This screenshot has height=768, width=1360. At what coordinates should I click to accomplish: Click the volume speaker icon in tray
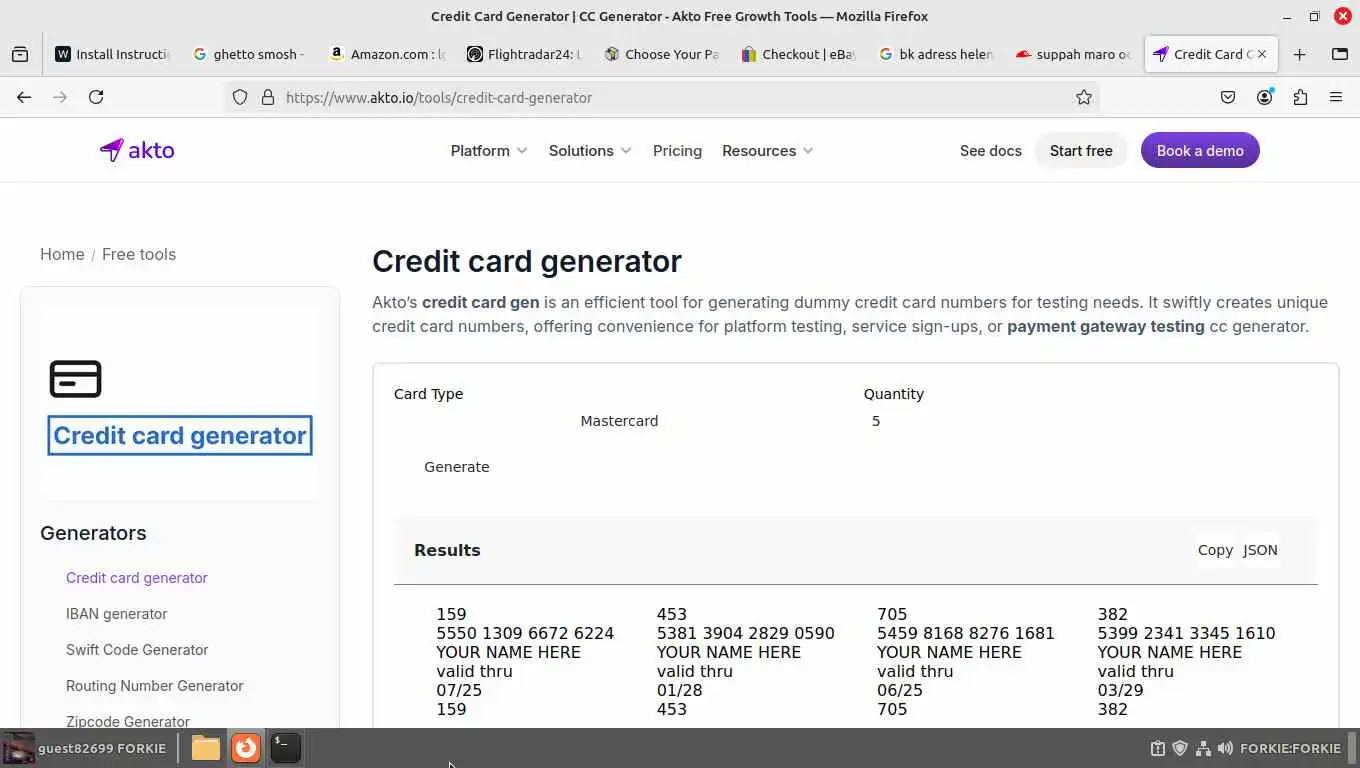tap(1225, 748)
